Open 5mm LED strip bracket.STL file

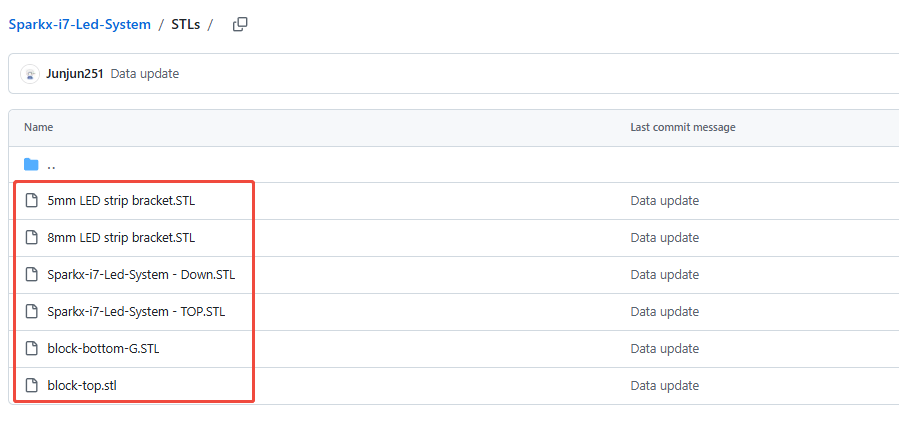click(121, 201)
